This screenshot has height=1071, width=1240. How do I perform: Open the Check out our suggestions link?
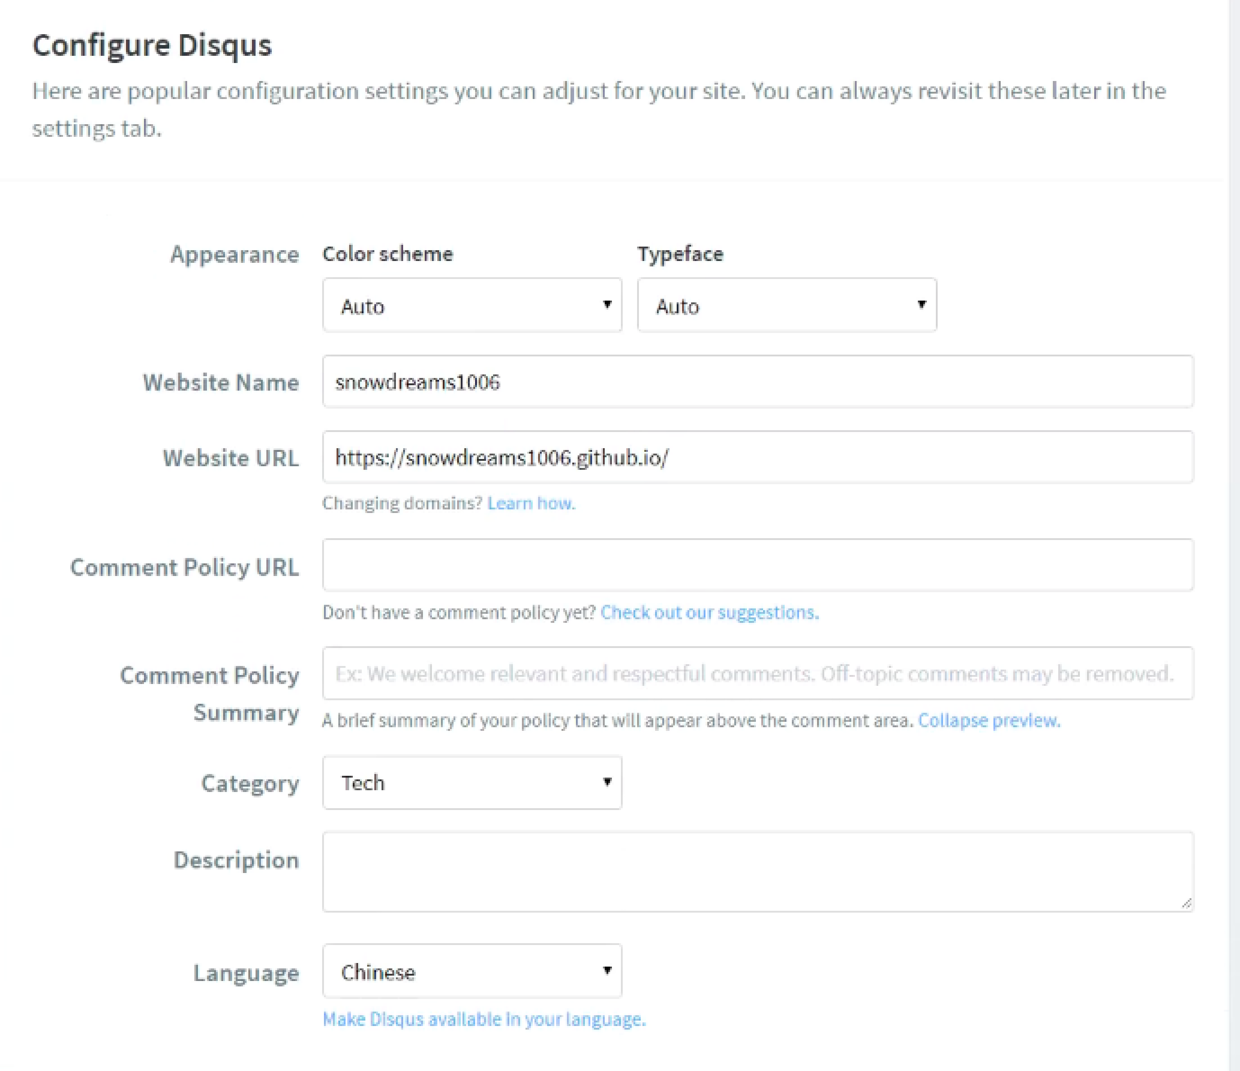click(708, 612)
